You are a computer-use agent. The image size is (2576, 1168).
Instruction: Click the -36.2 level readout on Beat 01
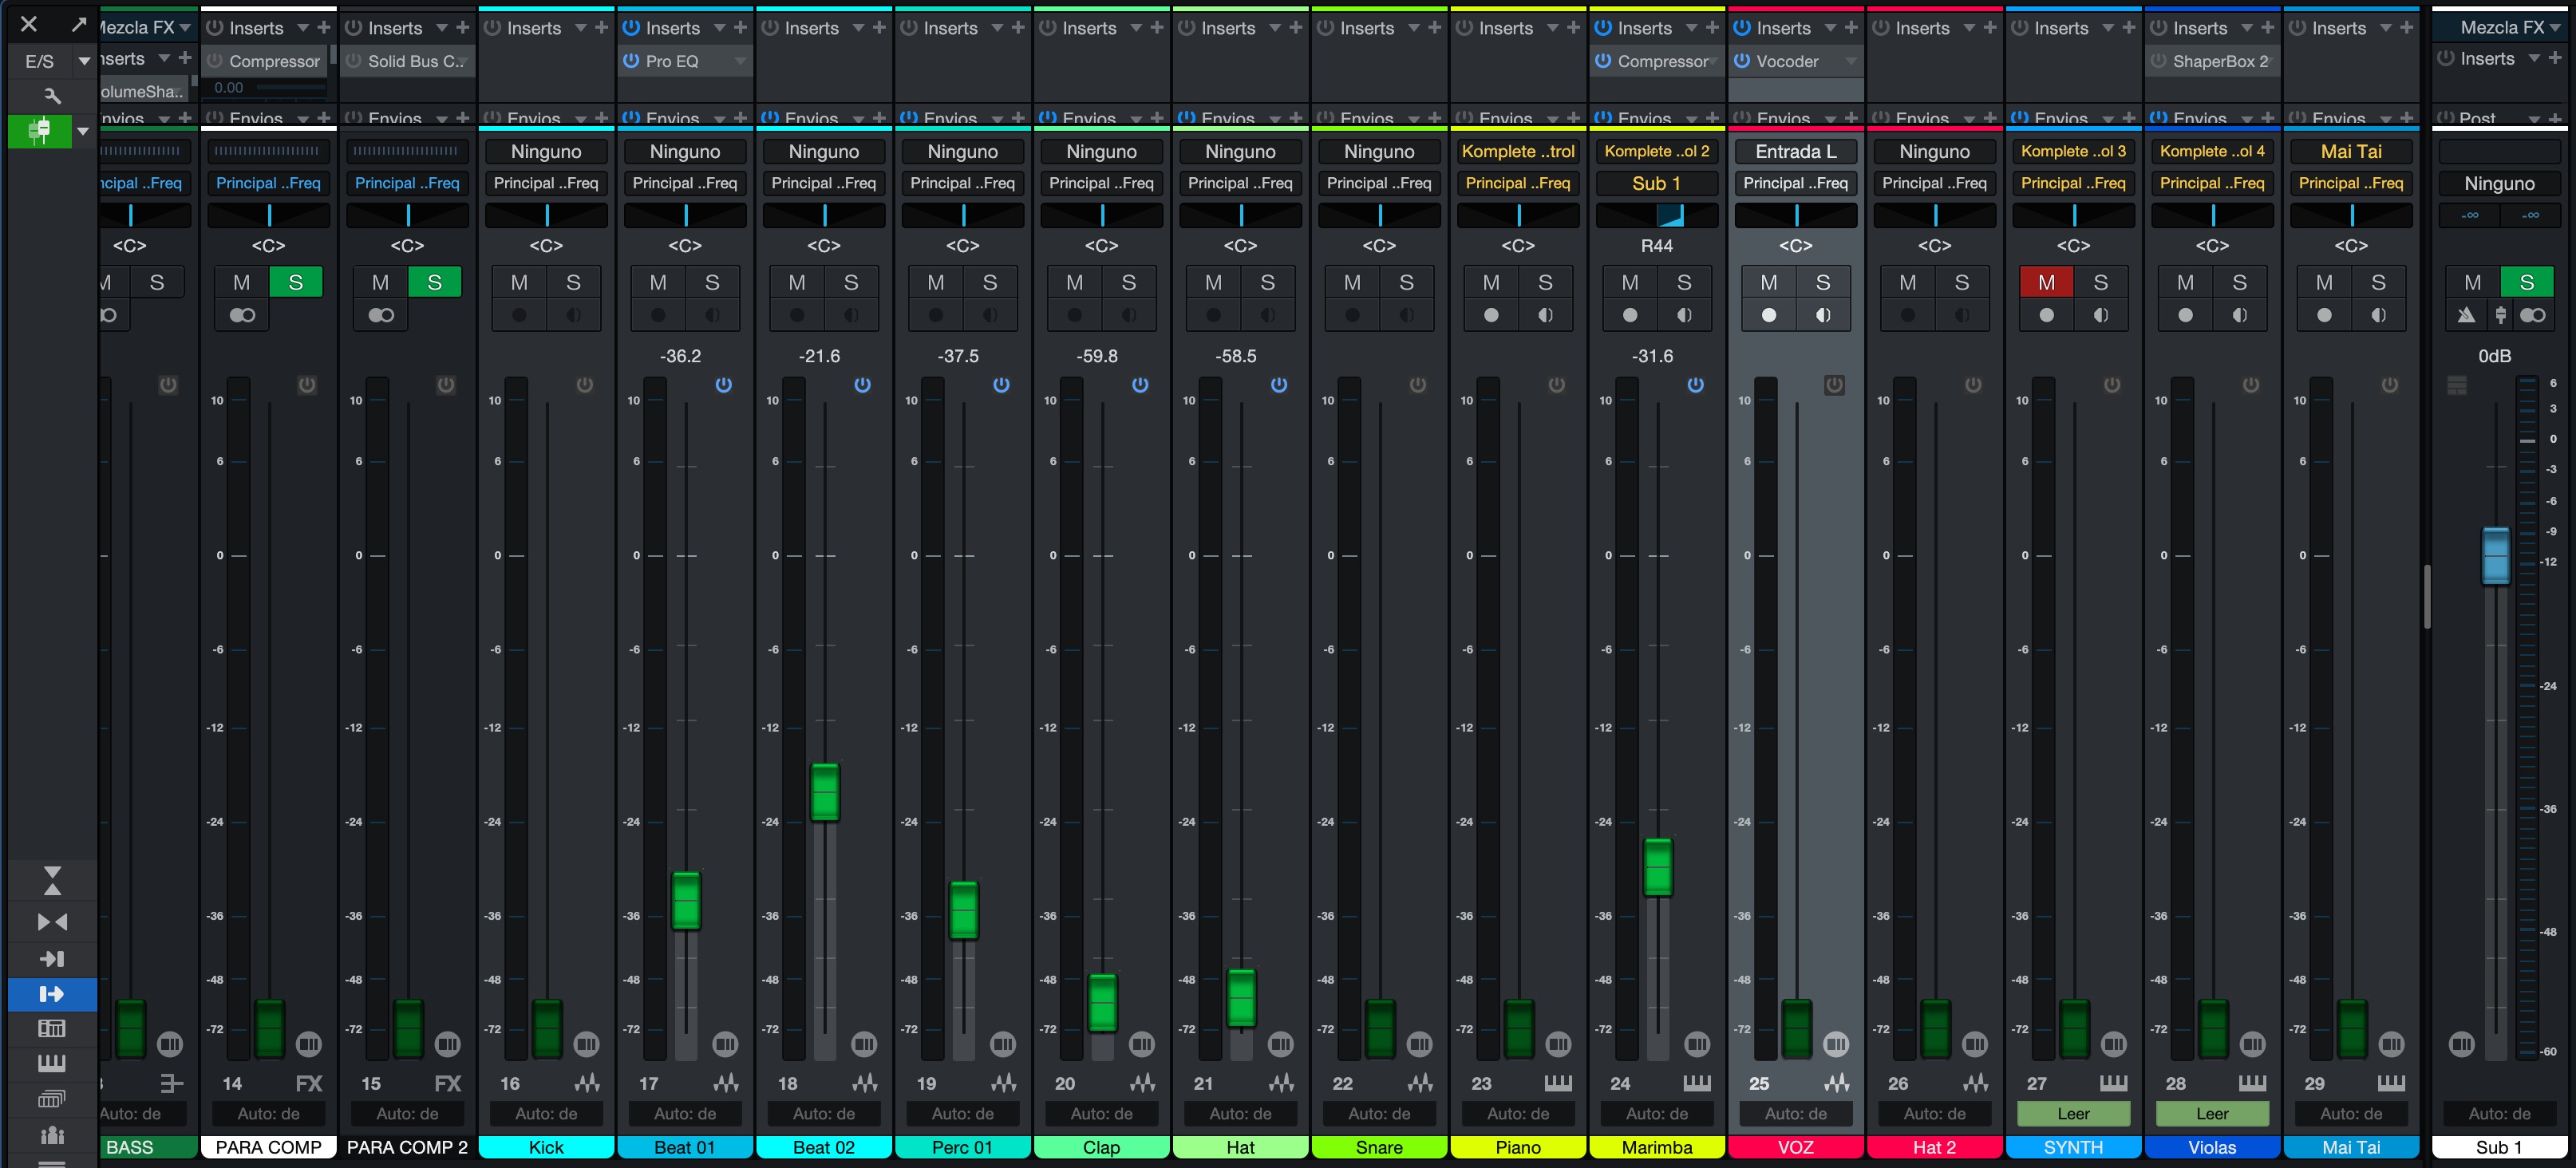[x=680, y=356]
